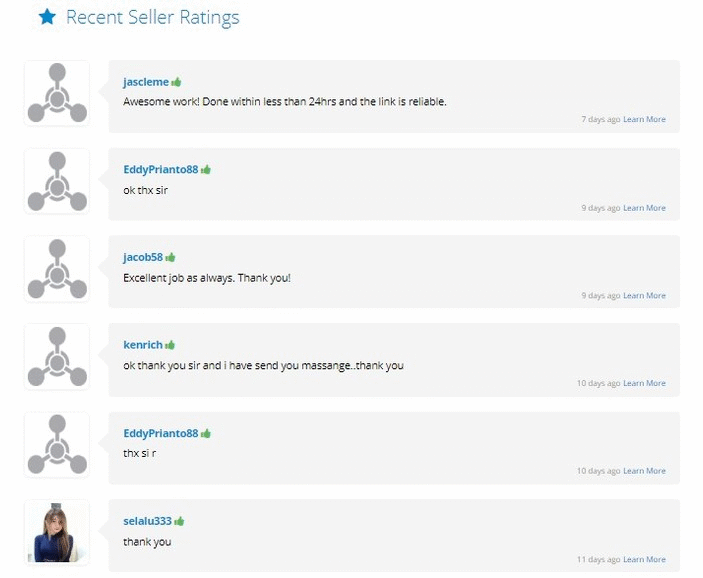Open the selalu333 username link

tap(148, 521)
